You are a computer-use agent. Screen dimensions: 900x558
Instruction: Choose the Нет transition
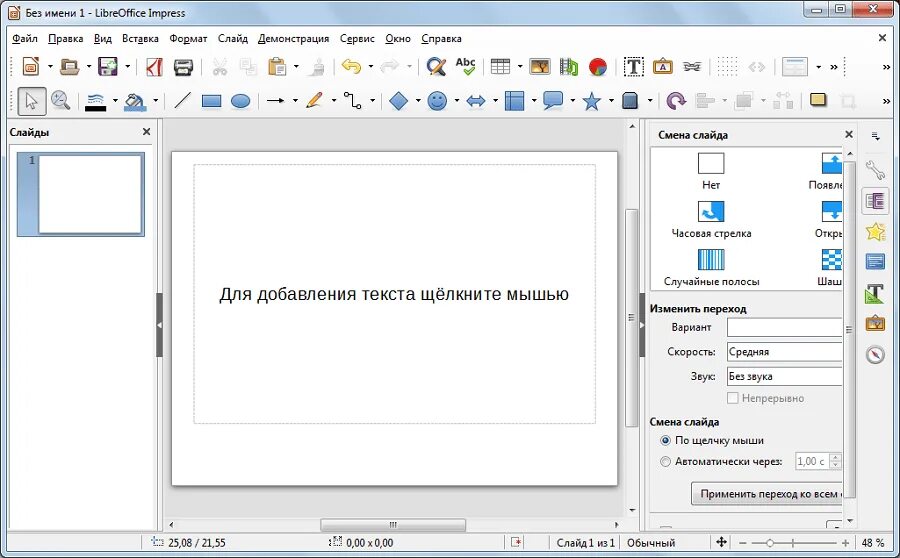click(711, 171)
